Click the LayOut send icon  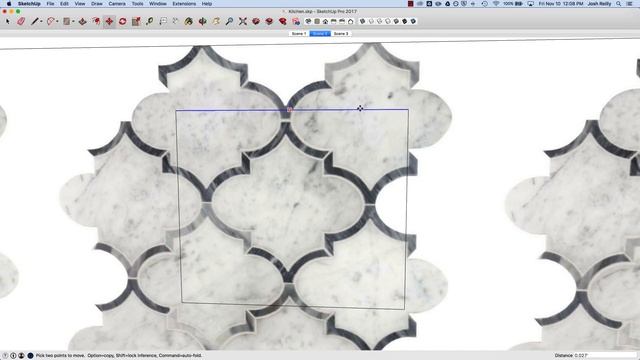coord(296,21)
